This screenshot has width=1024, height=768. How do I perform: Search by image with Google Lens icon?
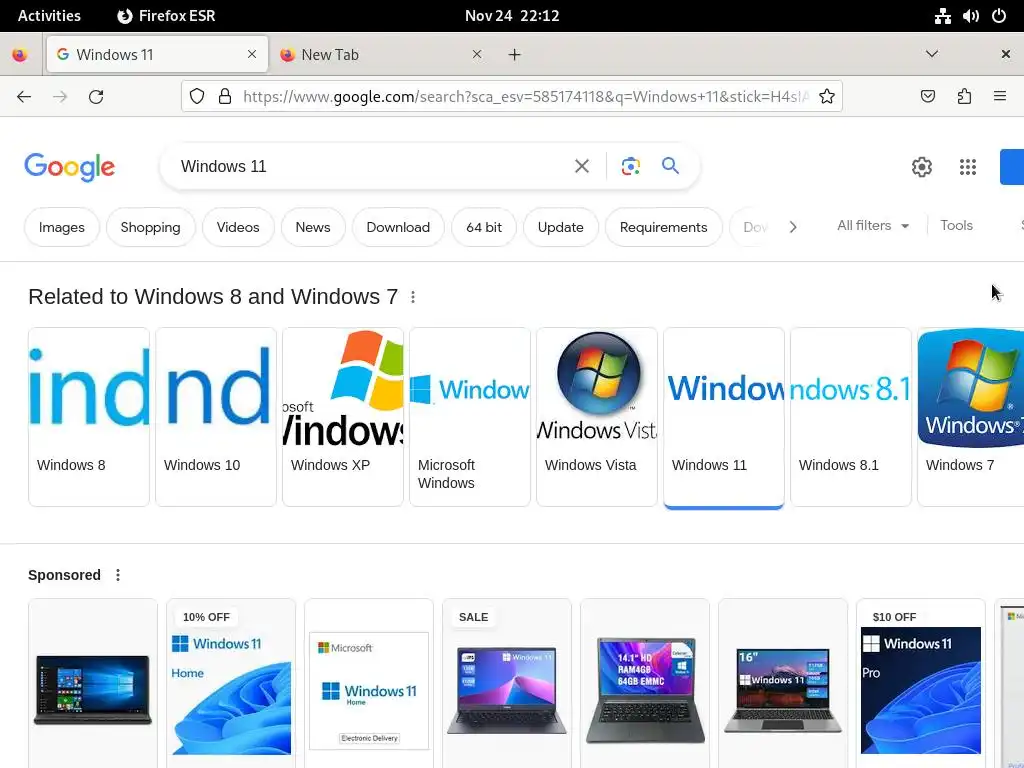coord(630,167)
